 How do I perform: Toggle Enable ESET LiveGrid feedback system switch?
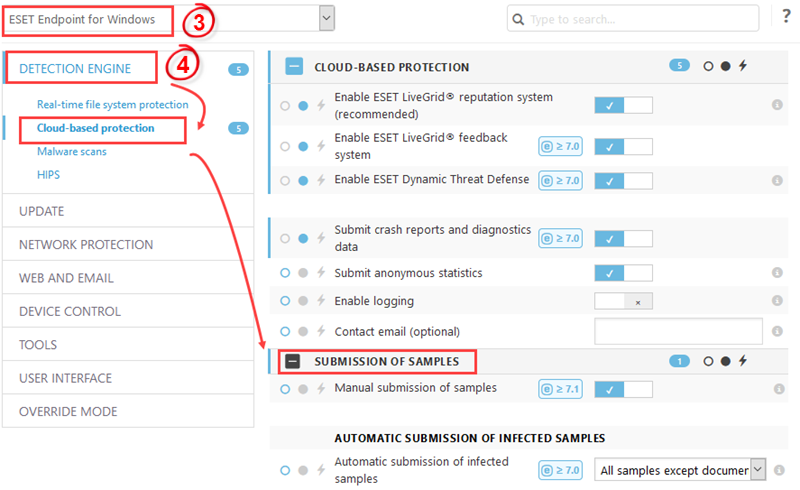point(623,146)
